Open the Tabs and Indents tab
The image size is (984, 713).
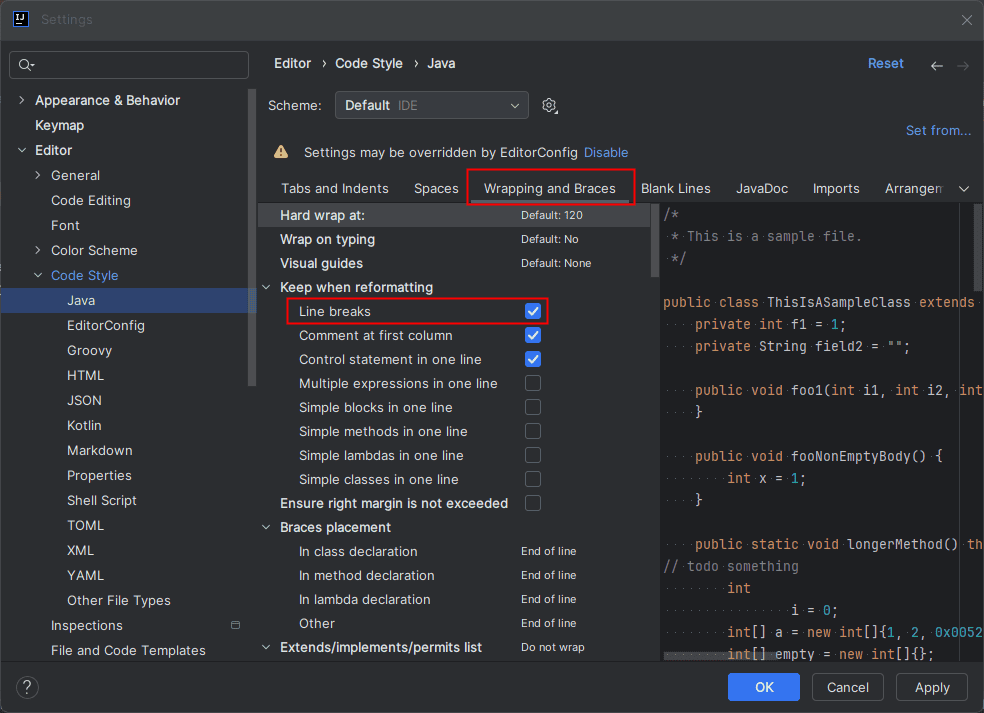coord(335,188)
